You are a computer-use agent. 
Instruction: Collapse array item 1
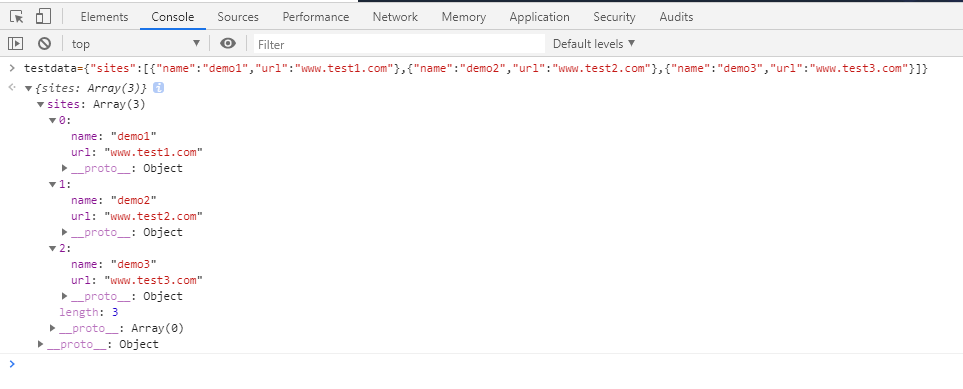(x=52, y=184)
